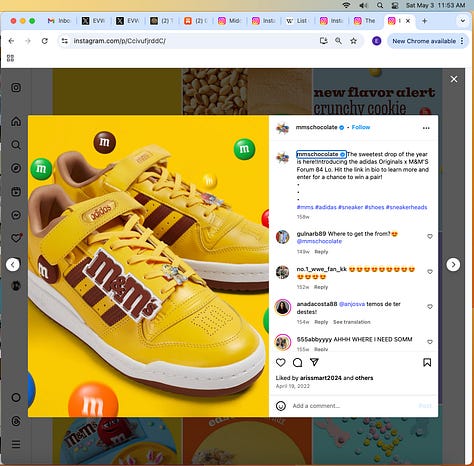Click the install app icon in the address bar

(323, 41)
